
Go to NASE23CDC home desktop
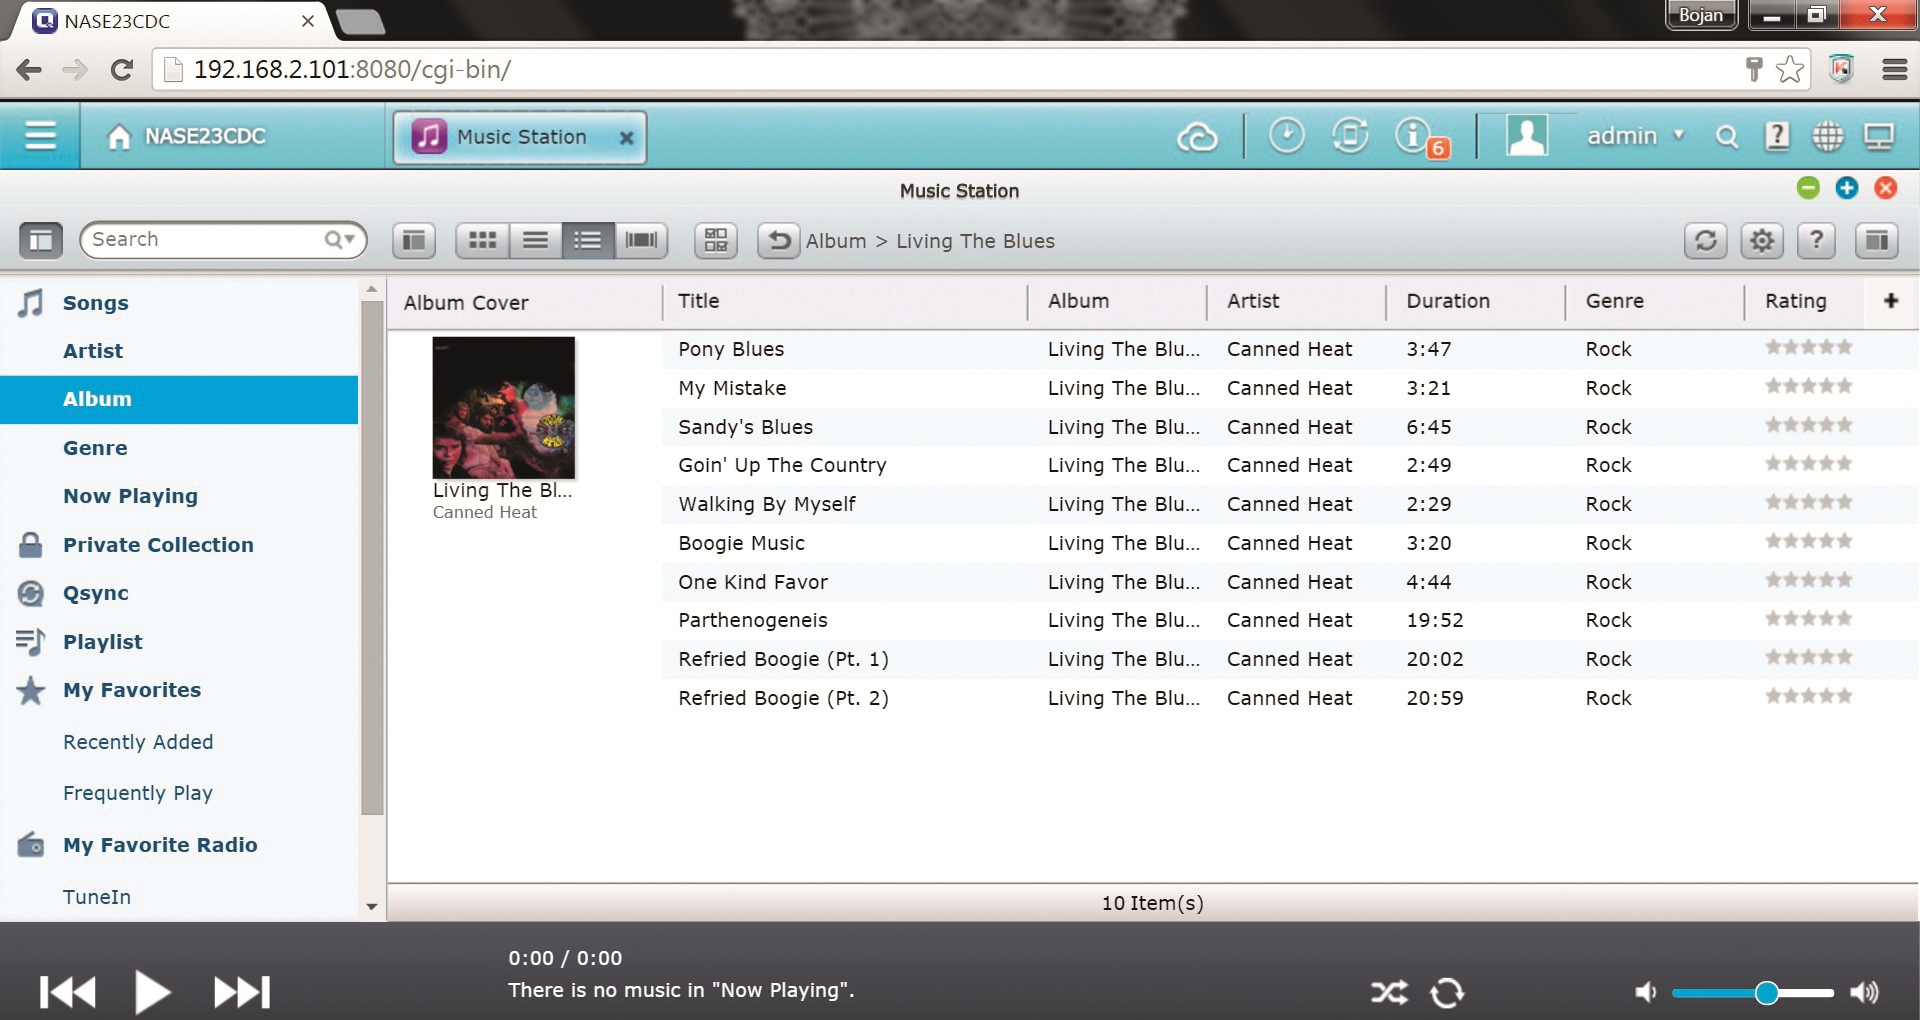coord(187,136)
